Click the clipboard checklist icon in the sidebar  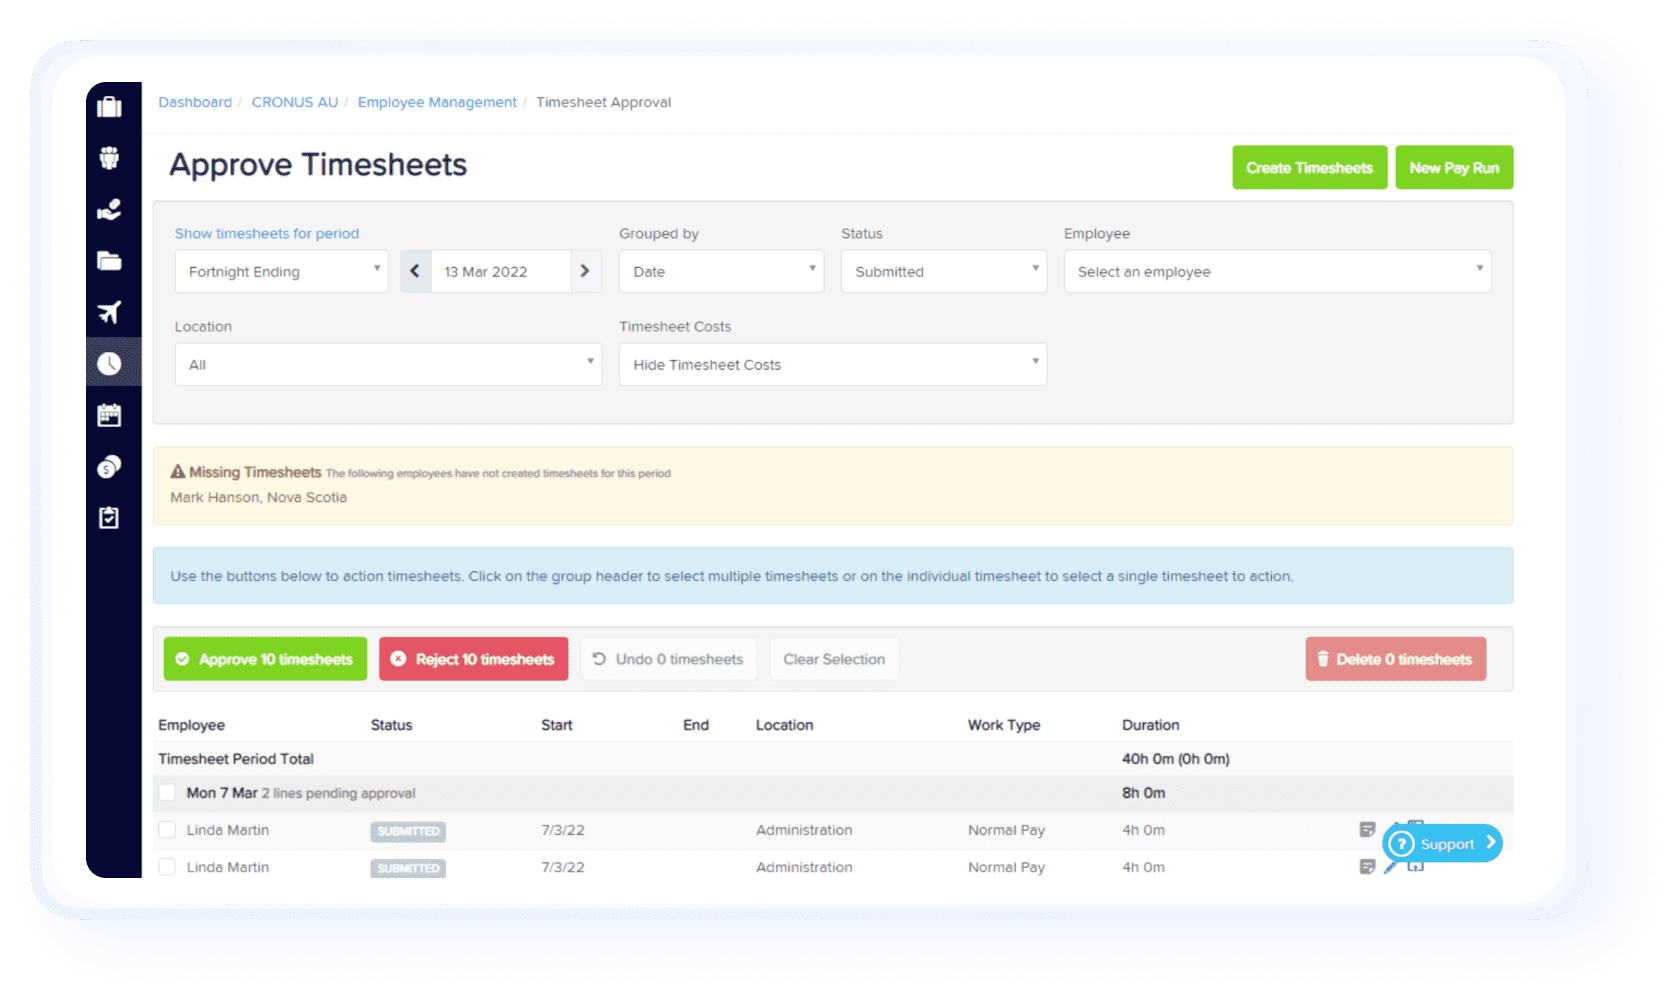click(109, 517)
